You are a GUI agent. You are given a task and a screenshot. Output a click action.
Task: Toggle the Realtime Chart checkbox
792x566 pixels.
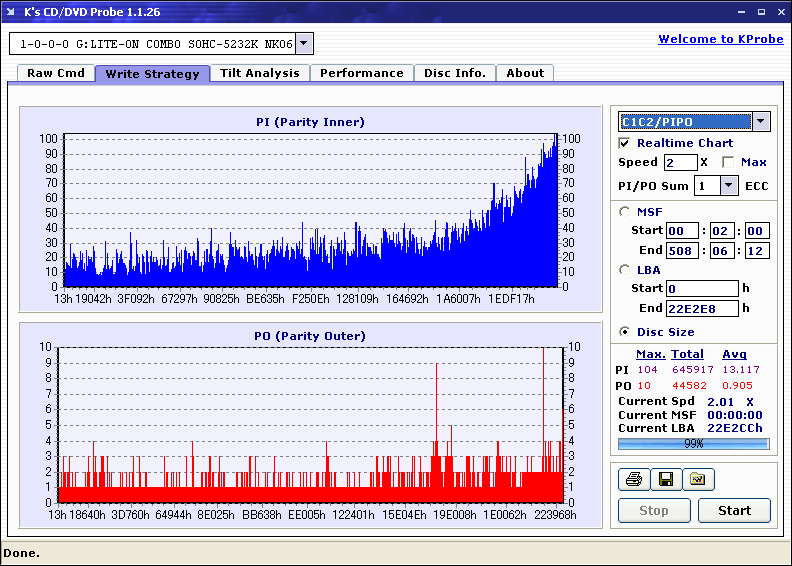[625, 143]
